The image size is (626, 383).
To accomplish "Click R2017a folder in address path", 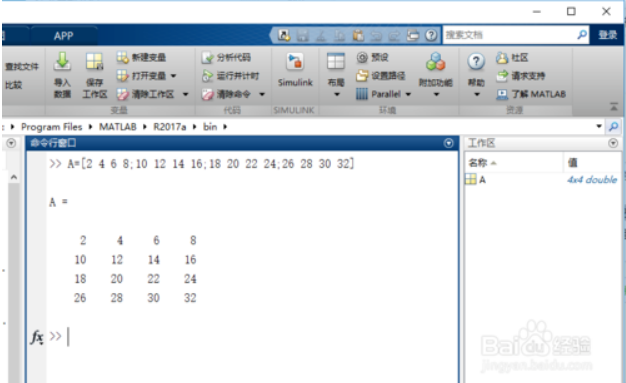I will click(170, 127).
